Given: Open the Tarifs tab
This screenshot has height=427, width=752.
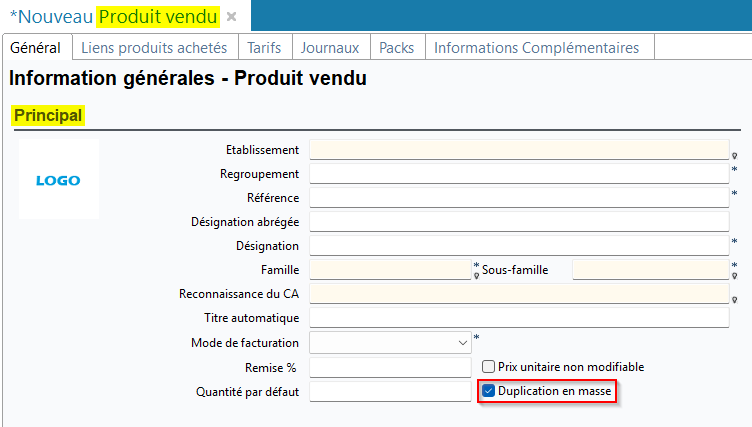Looking at the screenshot, I should (x=264, y=47).
